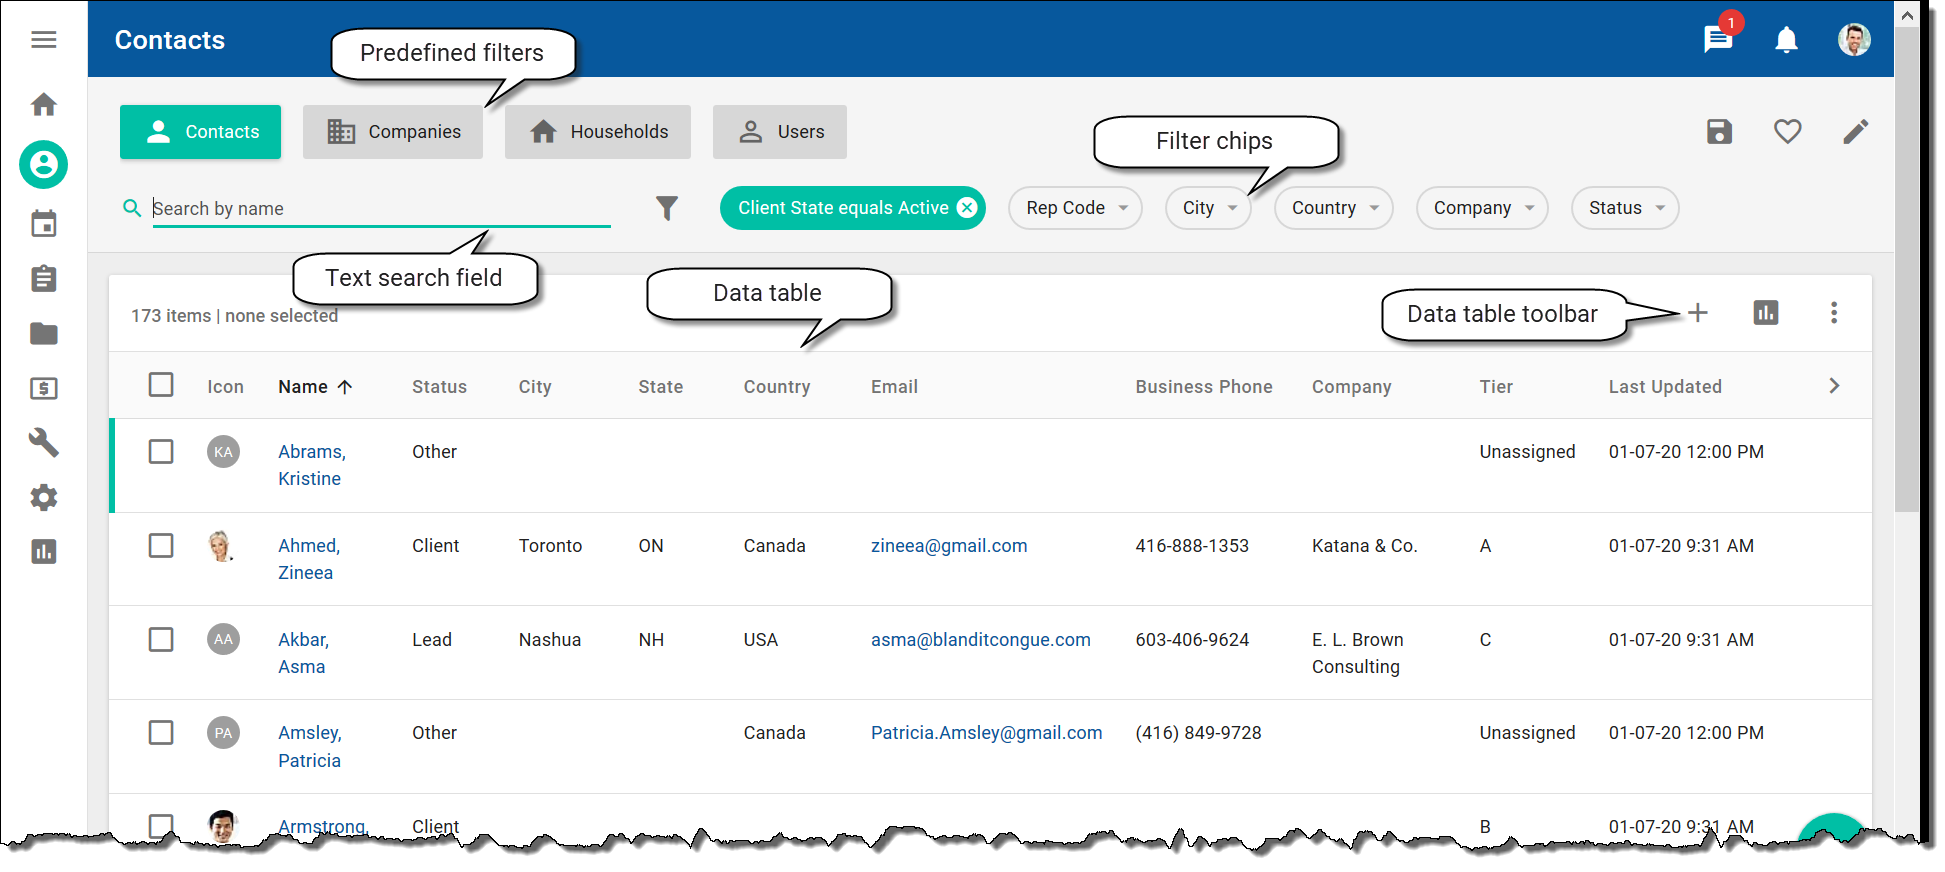Viewport: 1945px width, 872px height.
Task: Open the hamburger navigation menu
Action: tap(43, 40)
